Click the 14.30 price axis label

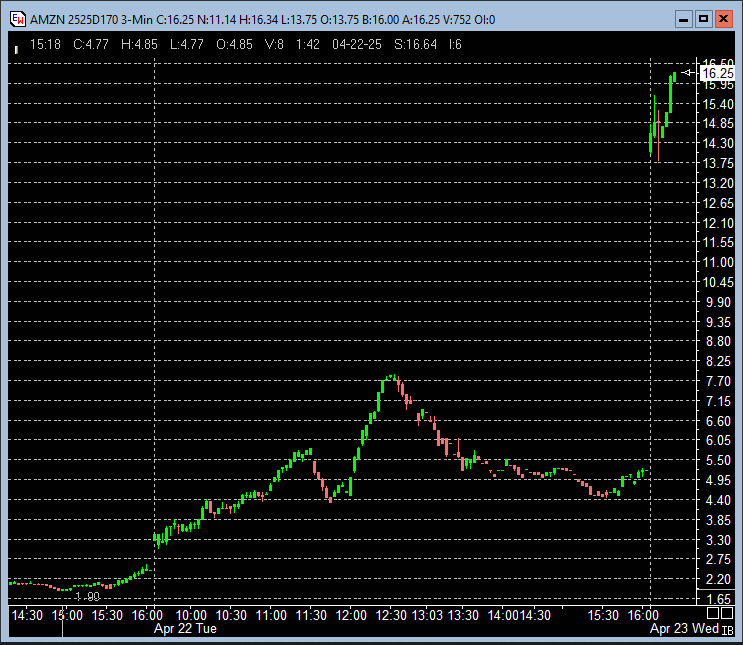coord(718,144)
